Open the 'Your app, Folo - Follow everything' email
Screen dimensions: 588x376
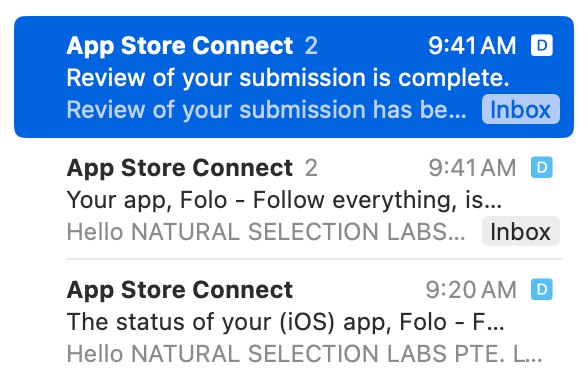click(284, 200)
